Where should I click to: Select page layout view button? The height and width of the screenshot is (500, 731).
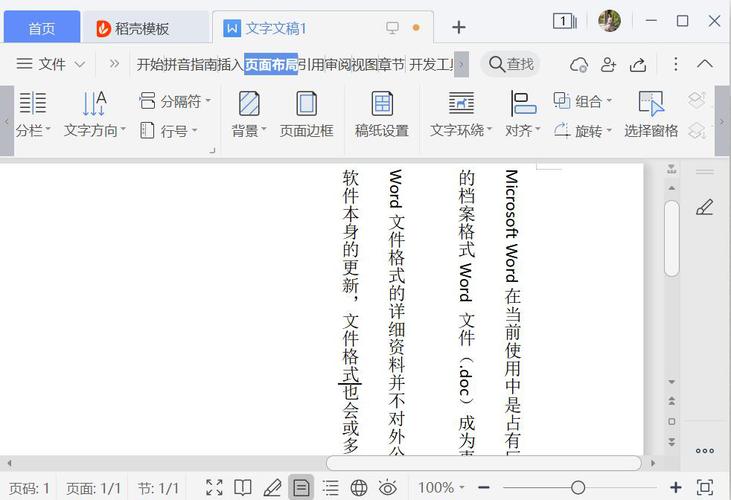point(301,487)
